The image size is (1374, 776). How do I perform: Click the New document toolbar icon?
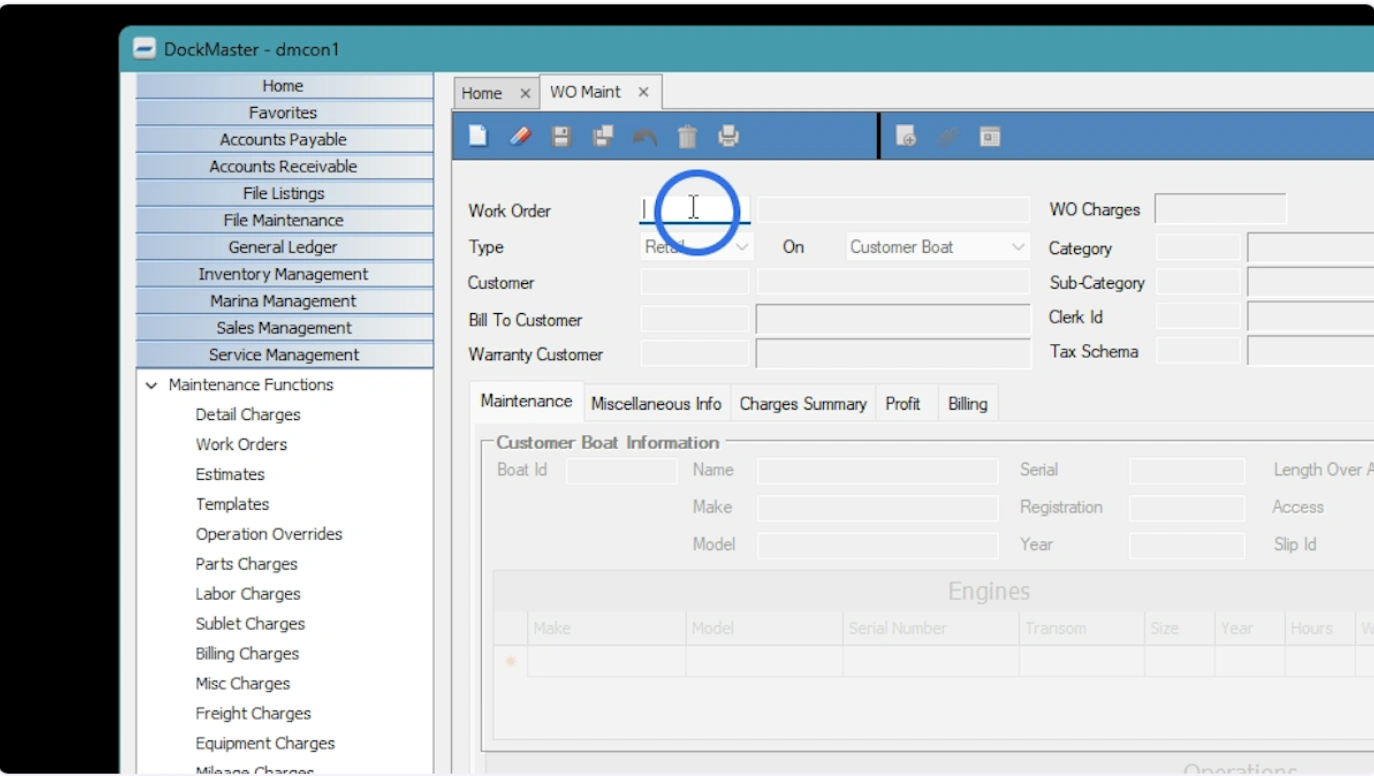[x=478, y=136]
